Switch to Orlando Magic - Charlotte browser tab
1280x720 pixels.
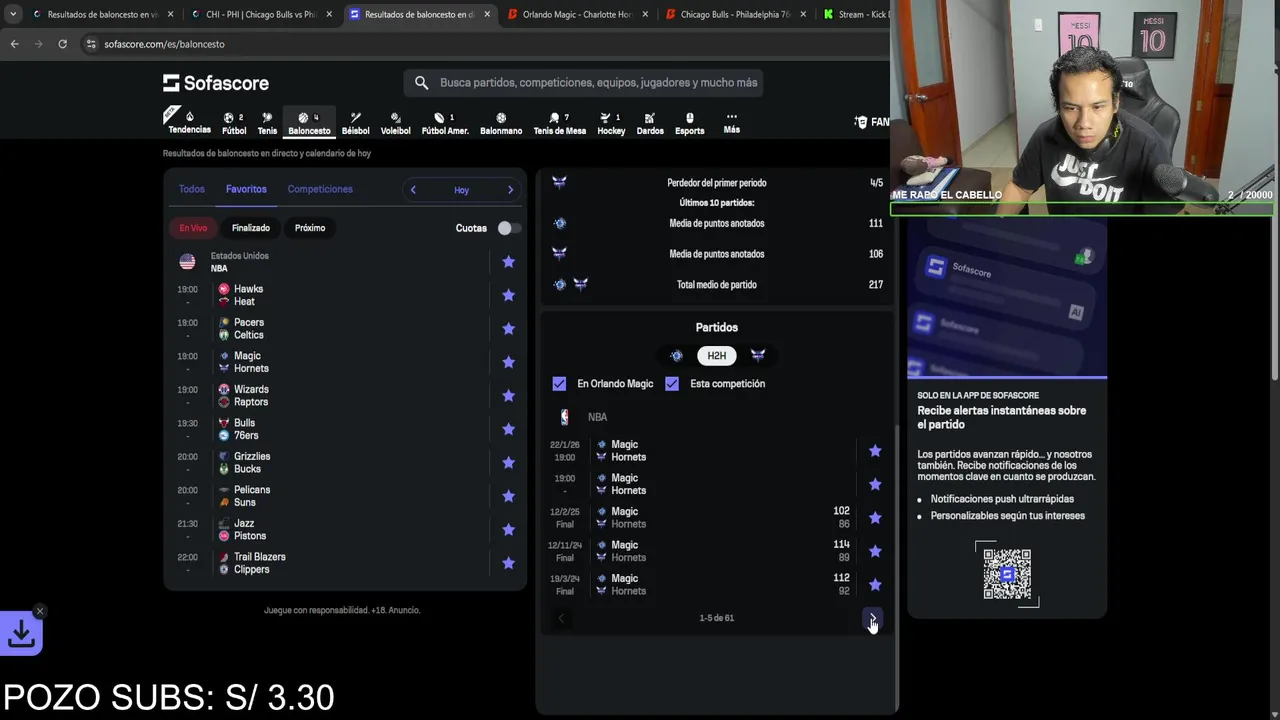[577, 15]
